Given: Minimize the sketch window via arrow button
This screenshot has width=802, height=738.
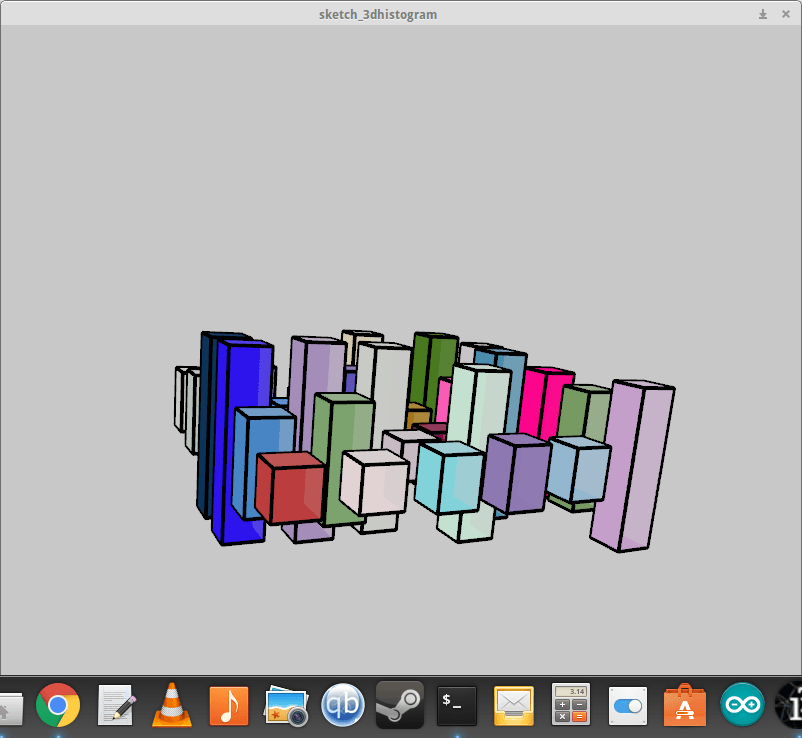Looking at the screenshot, I should point(763,14).
